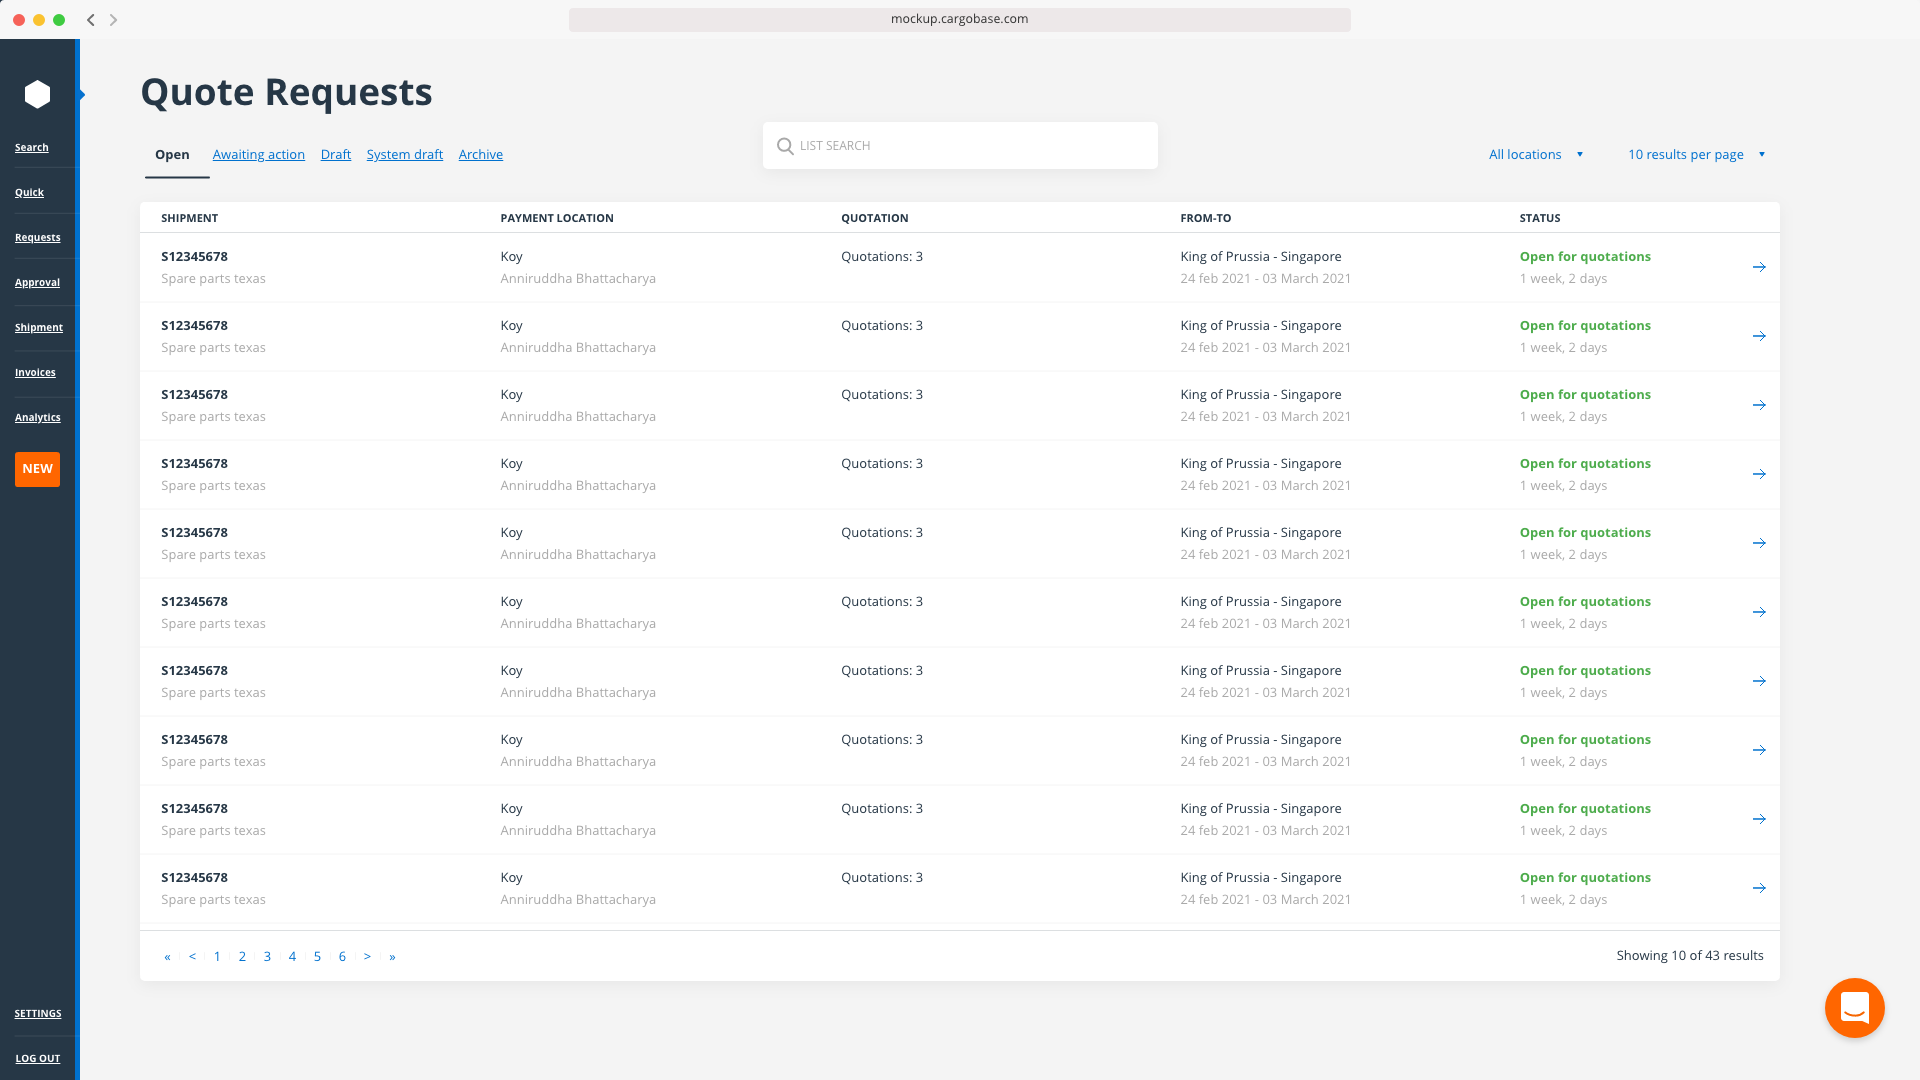Expand the sidebar using the blue arrow
Screen dimensions: 1920x1080
[x=81, y=93]
